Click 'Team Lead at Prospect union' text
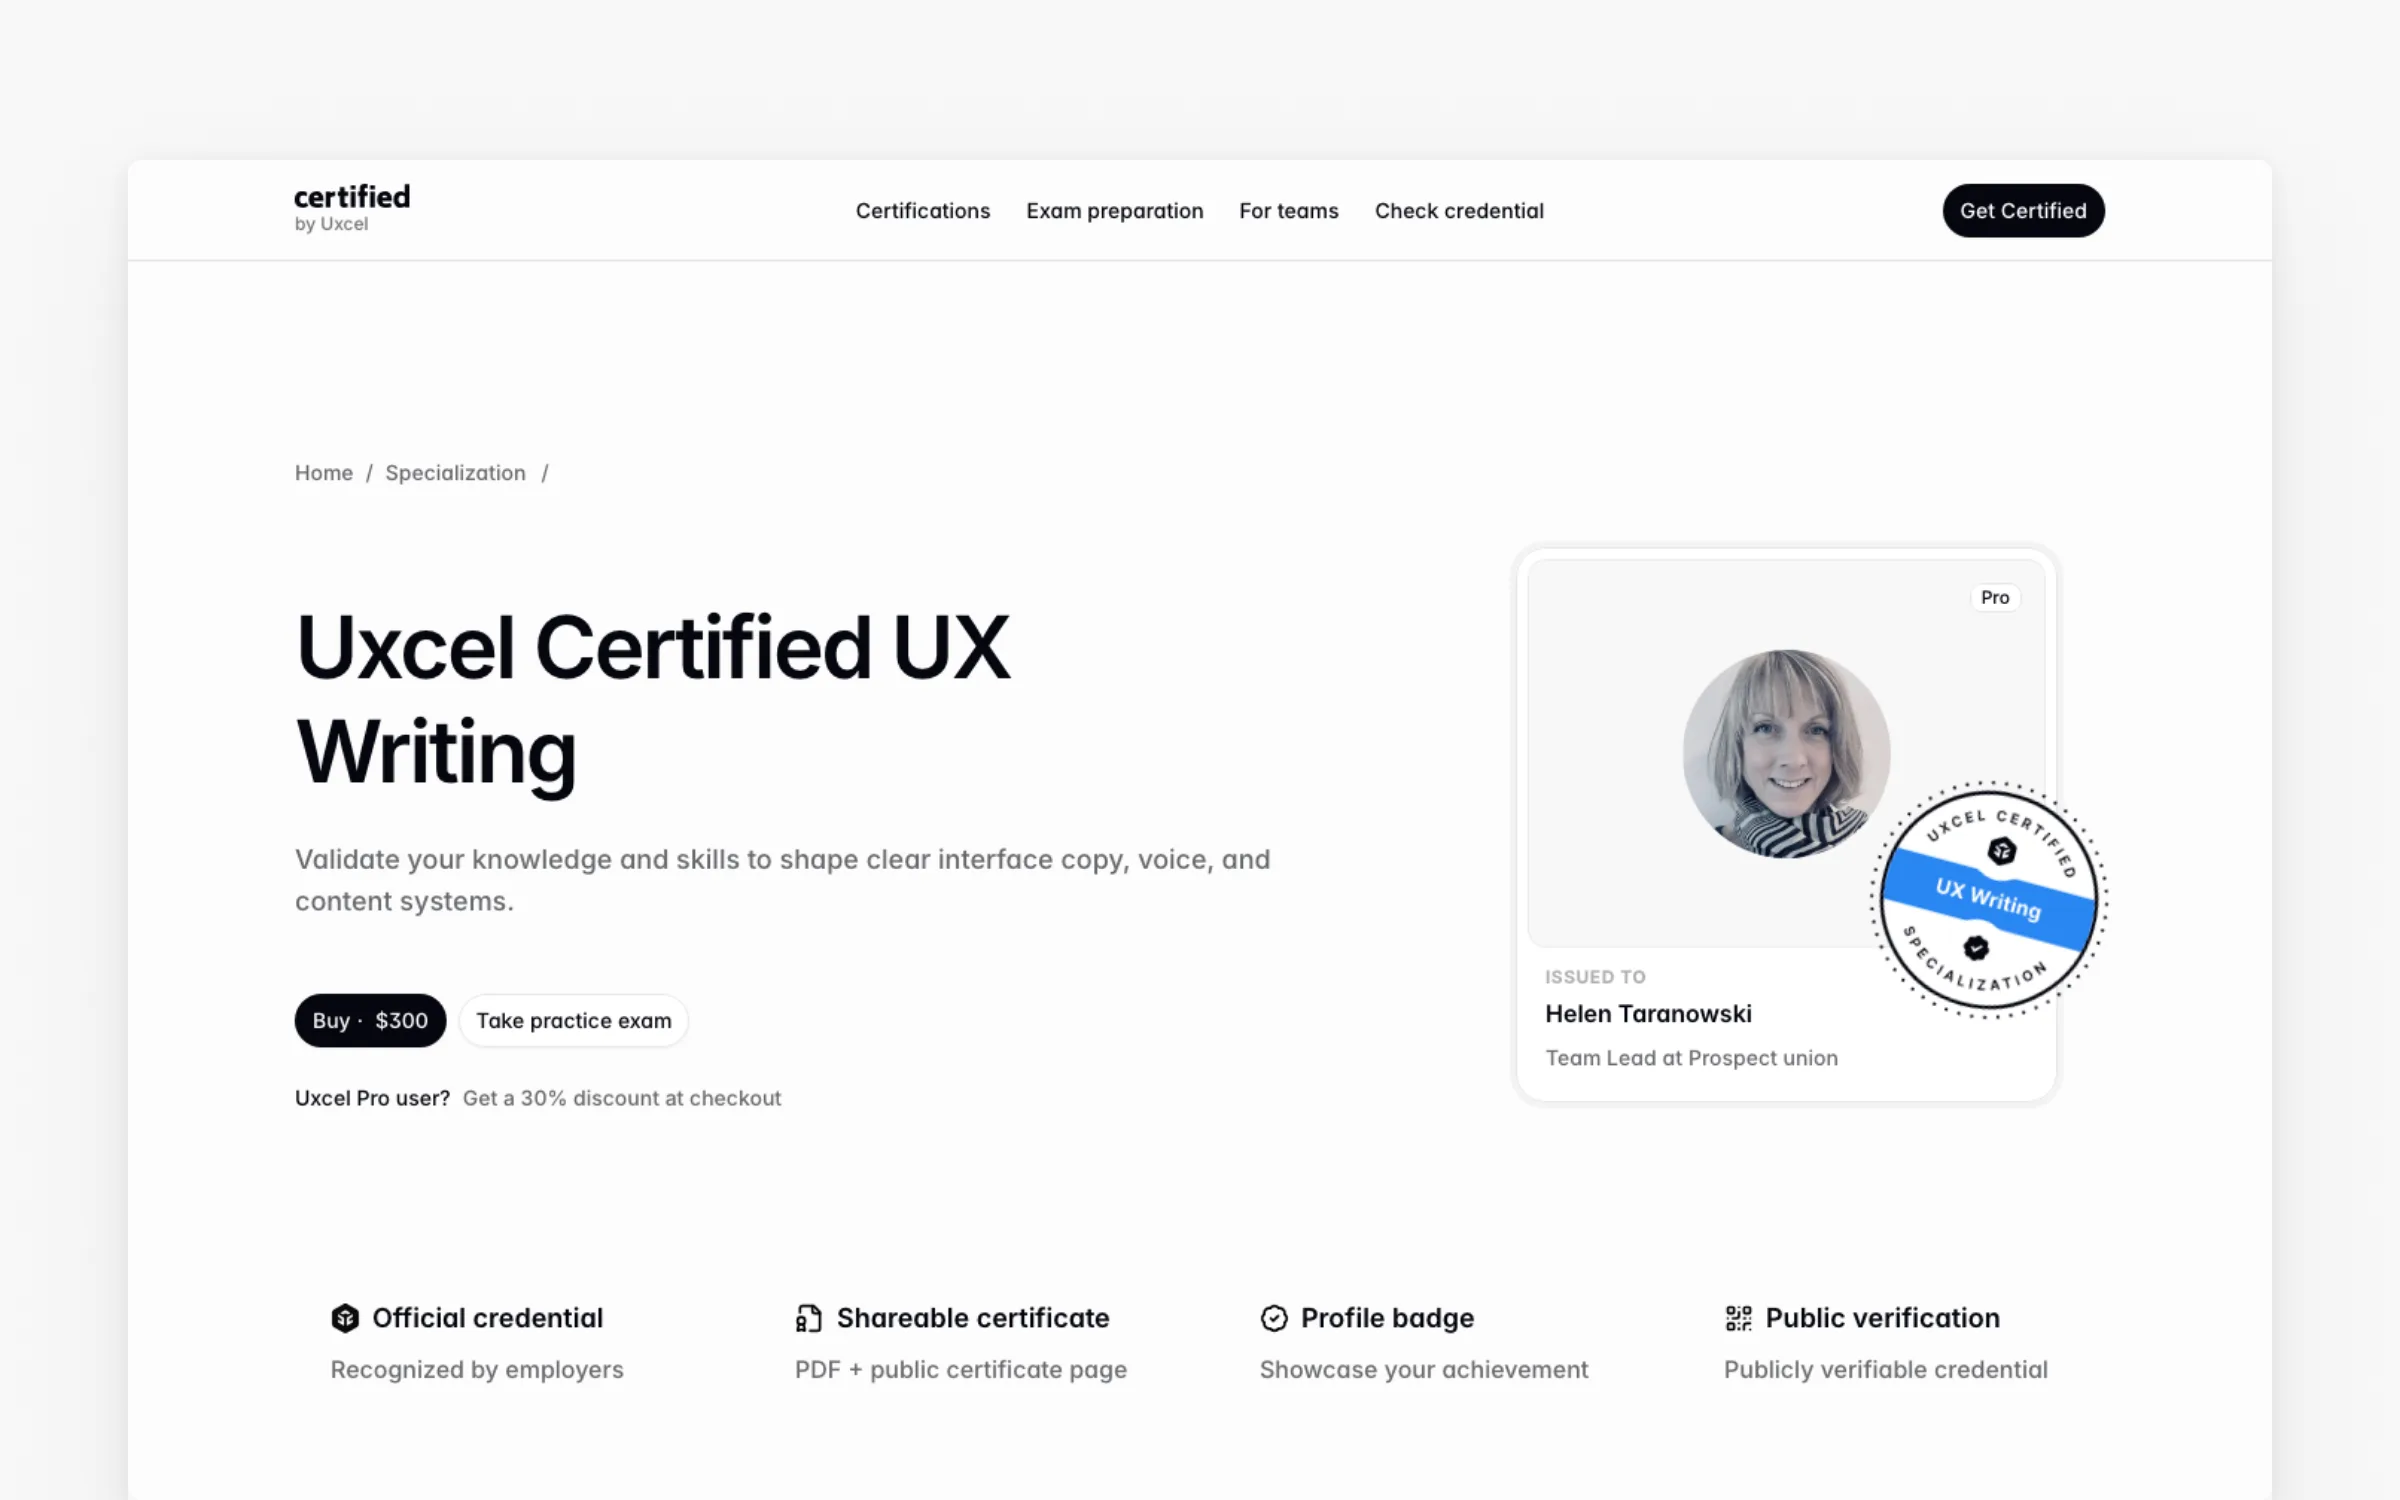 pos(1691,1058)
